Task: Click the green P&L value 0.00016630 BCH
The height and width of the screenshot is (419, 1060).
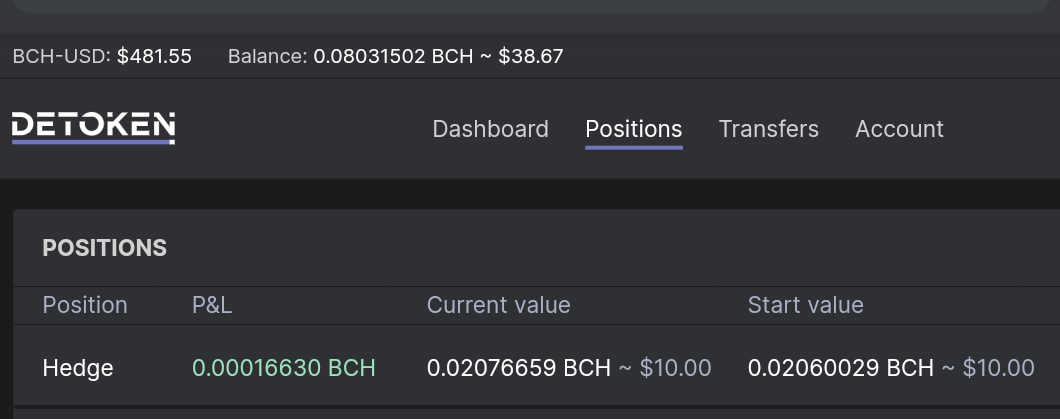Action: coord(284,368)
